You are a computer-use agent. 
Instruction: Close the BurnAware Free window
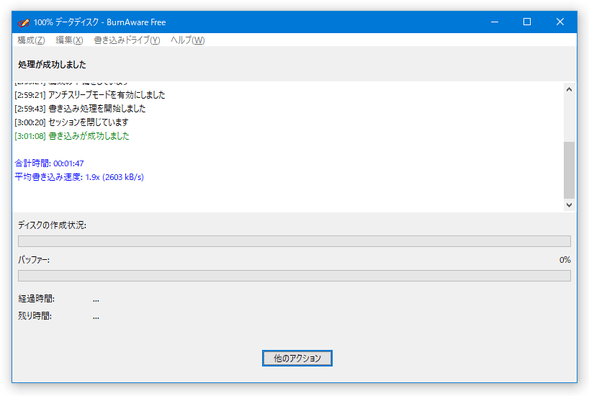560,22
